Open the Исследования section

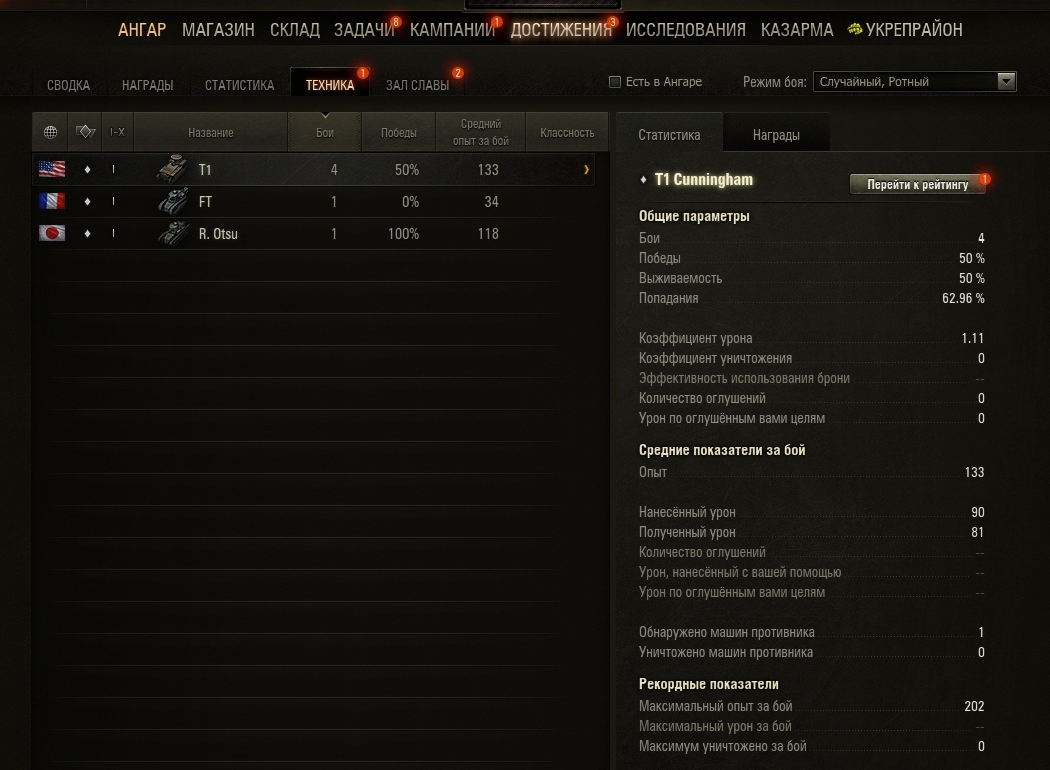point(686,29)
